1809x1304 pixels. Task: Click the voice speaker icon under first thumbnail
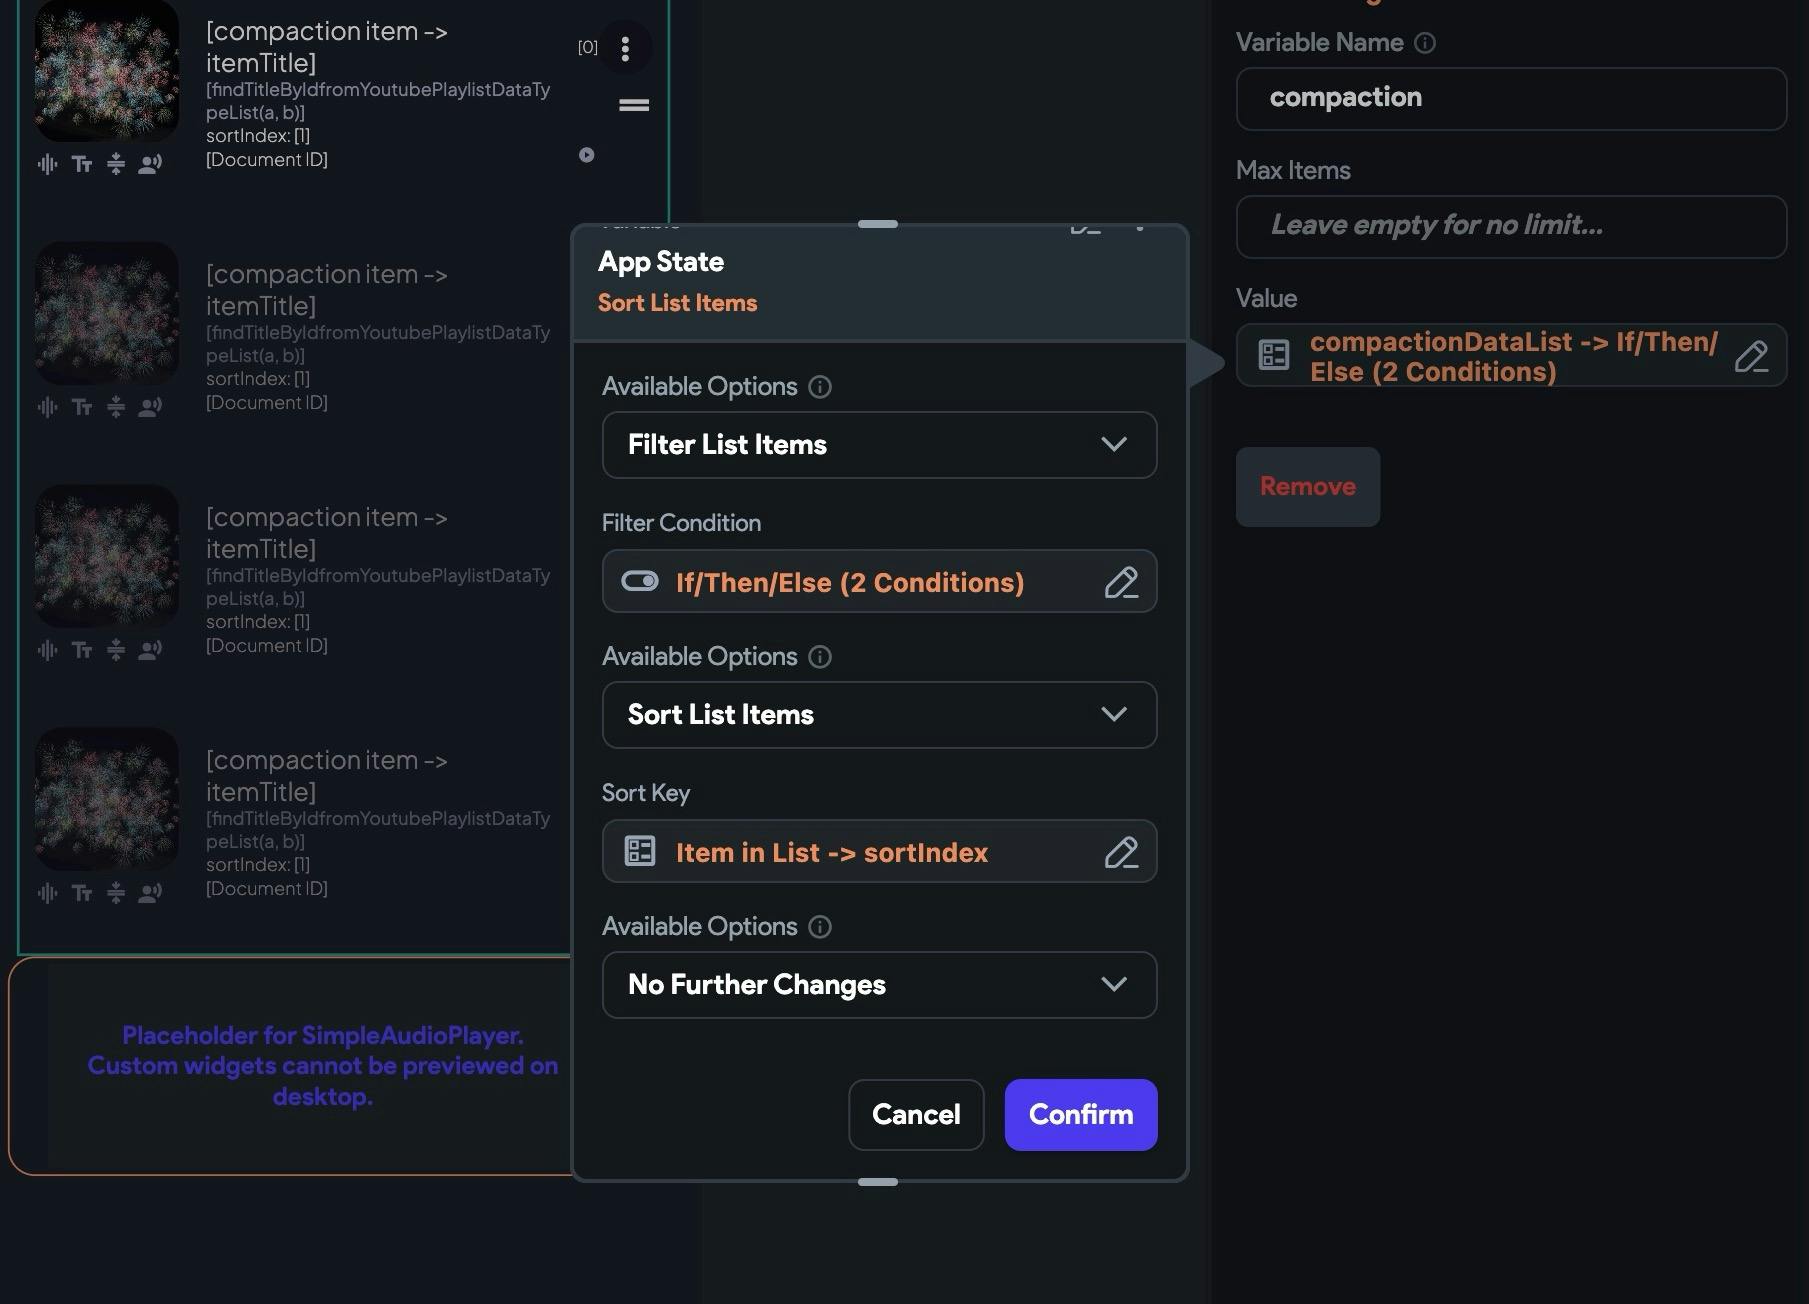tap(150, 164)
